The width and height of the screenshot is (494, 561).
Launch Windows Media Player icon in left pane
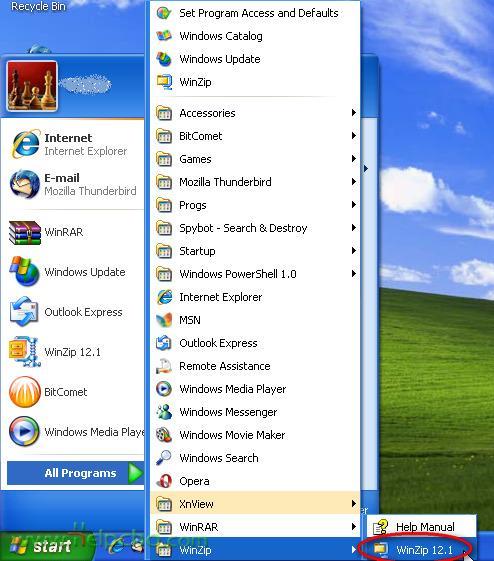pyautogui.click(x=24, y=431)
